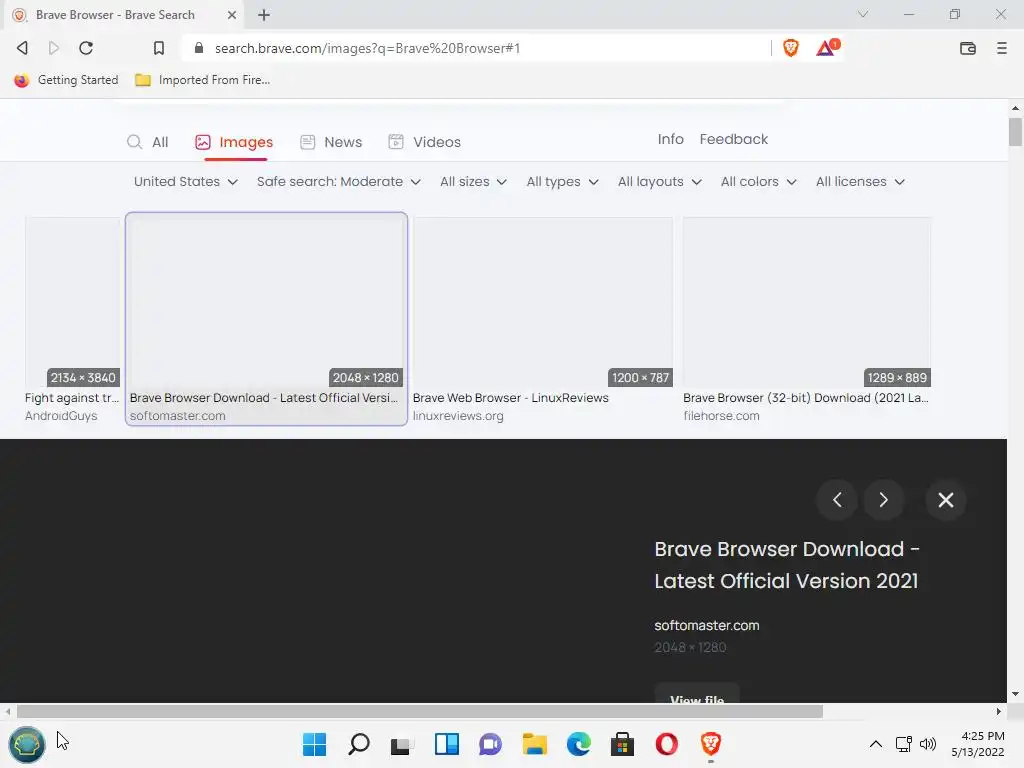Launch Opera browser from taskbar
This screenshot has width=1024, height=768.
pos(667,744)
